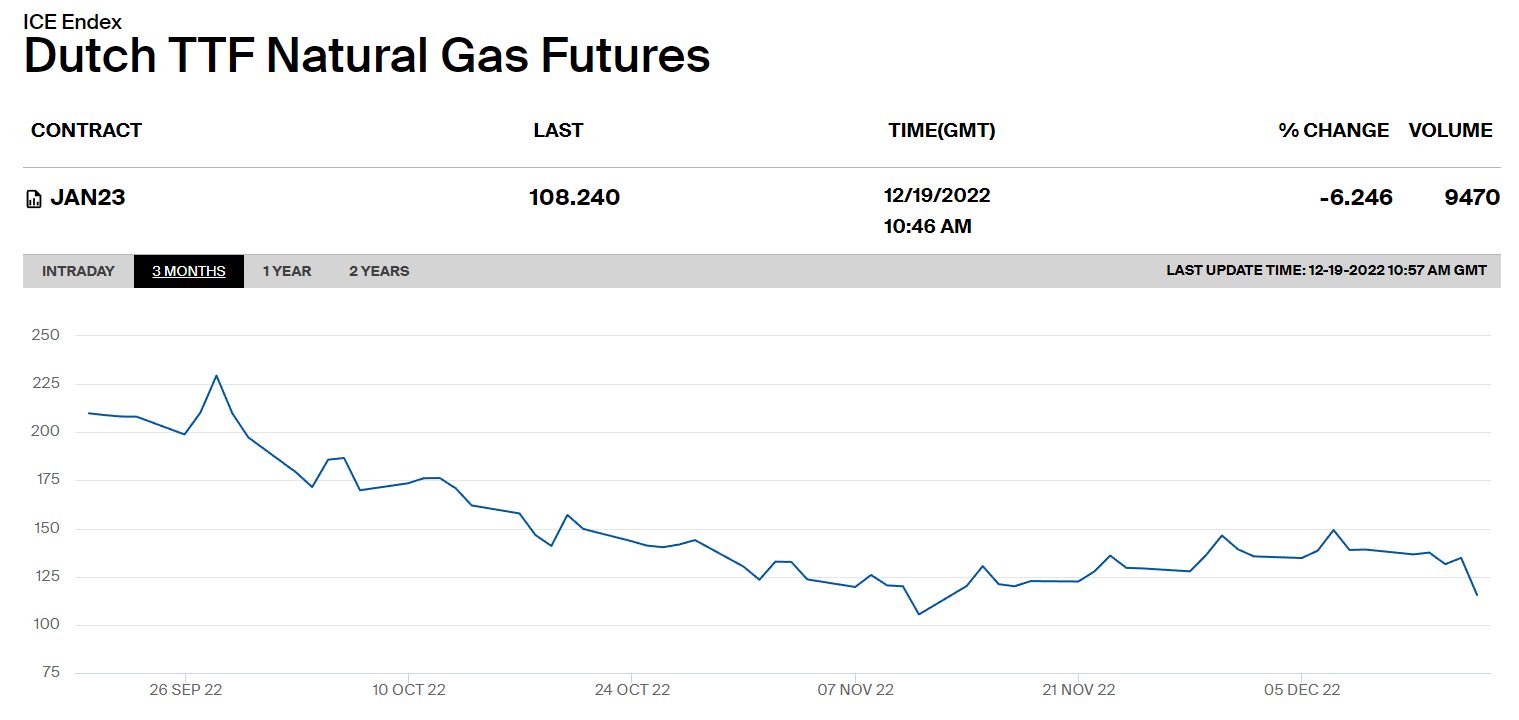Click the last update time text
Screen dimensions: 1519x720
coord(1326,271)
